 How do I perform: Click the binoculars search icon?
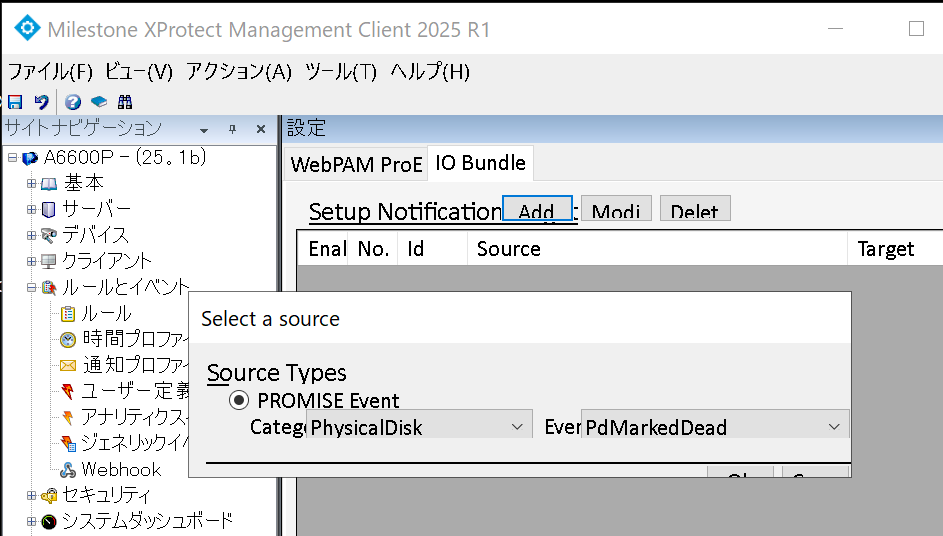pyautogui.click(x=124, y=102)
